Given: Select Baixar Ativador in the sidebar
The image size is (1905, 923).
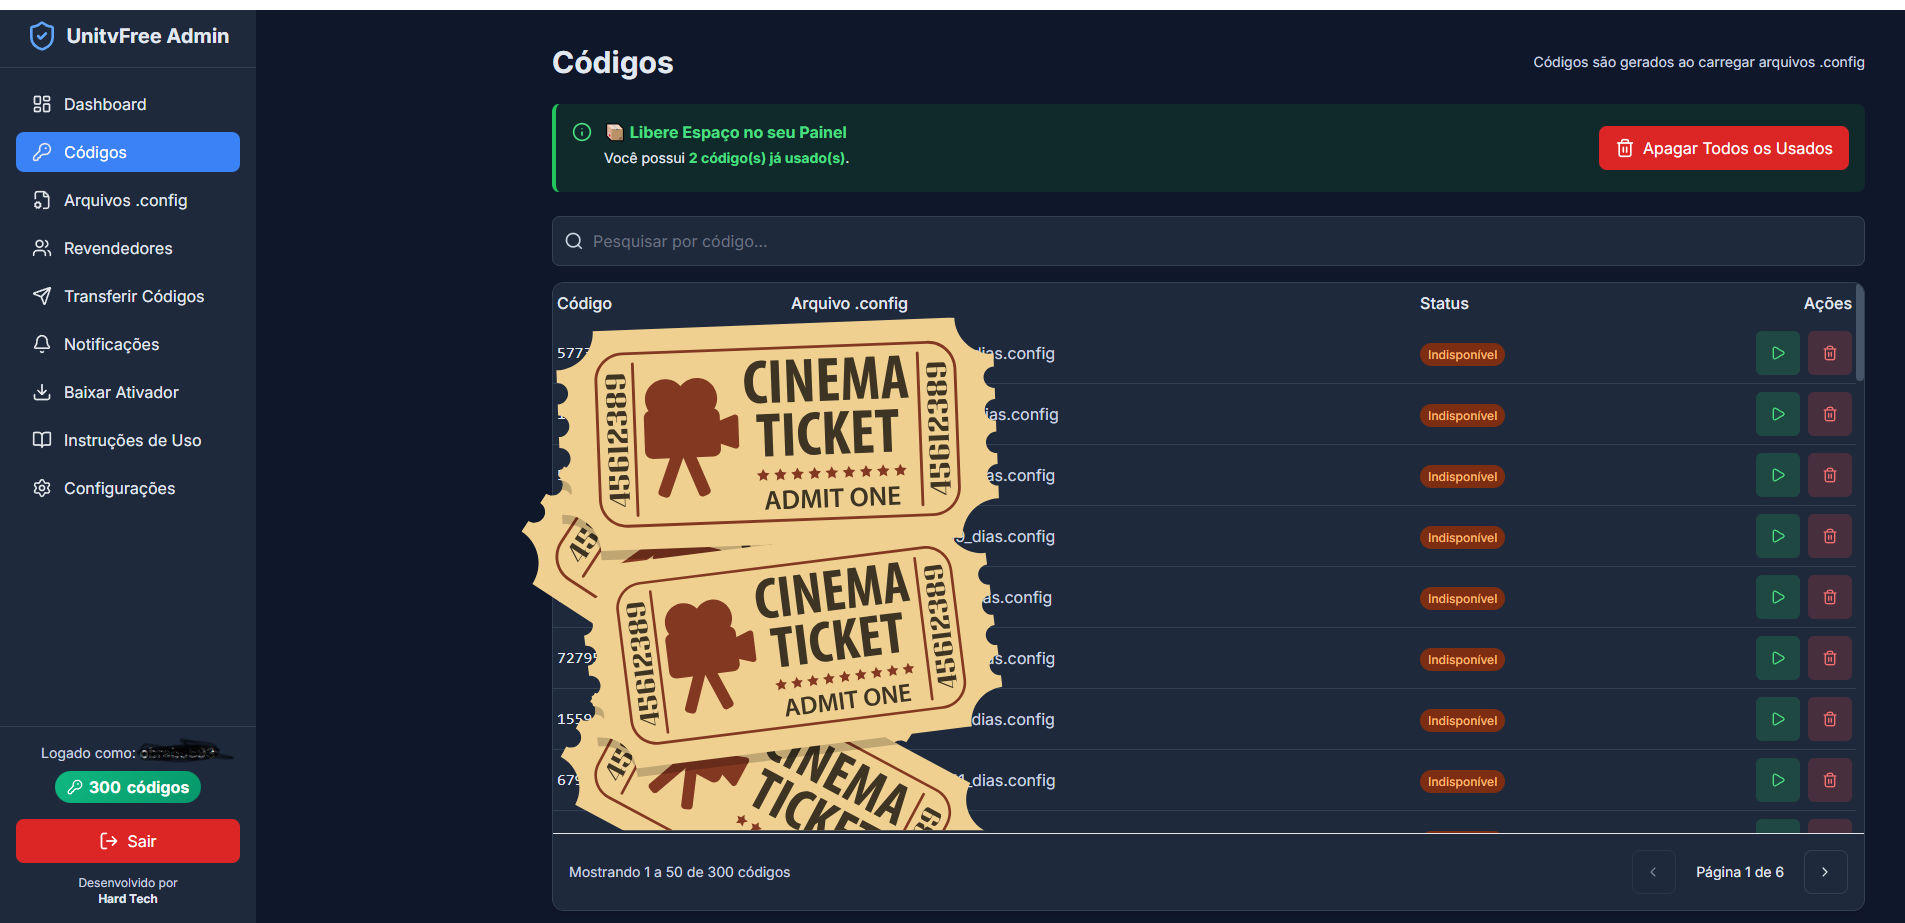Looking at the screenshot, I should click(121, 392).
